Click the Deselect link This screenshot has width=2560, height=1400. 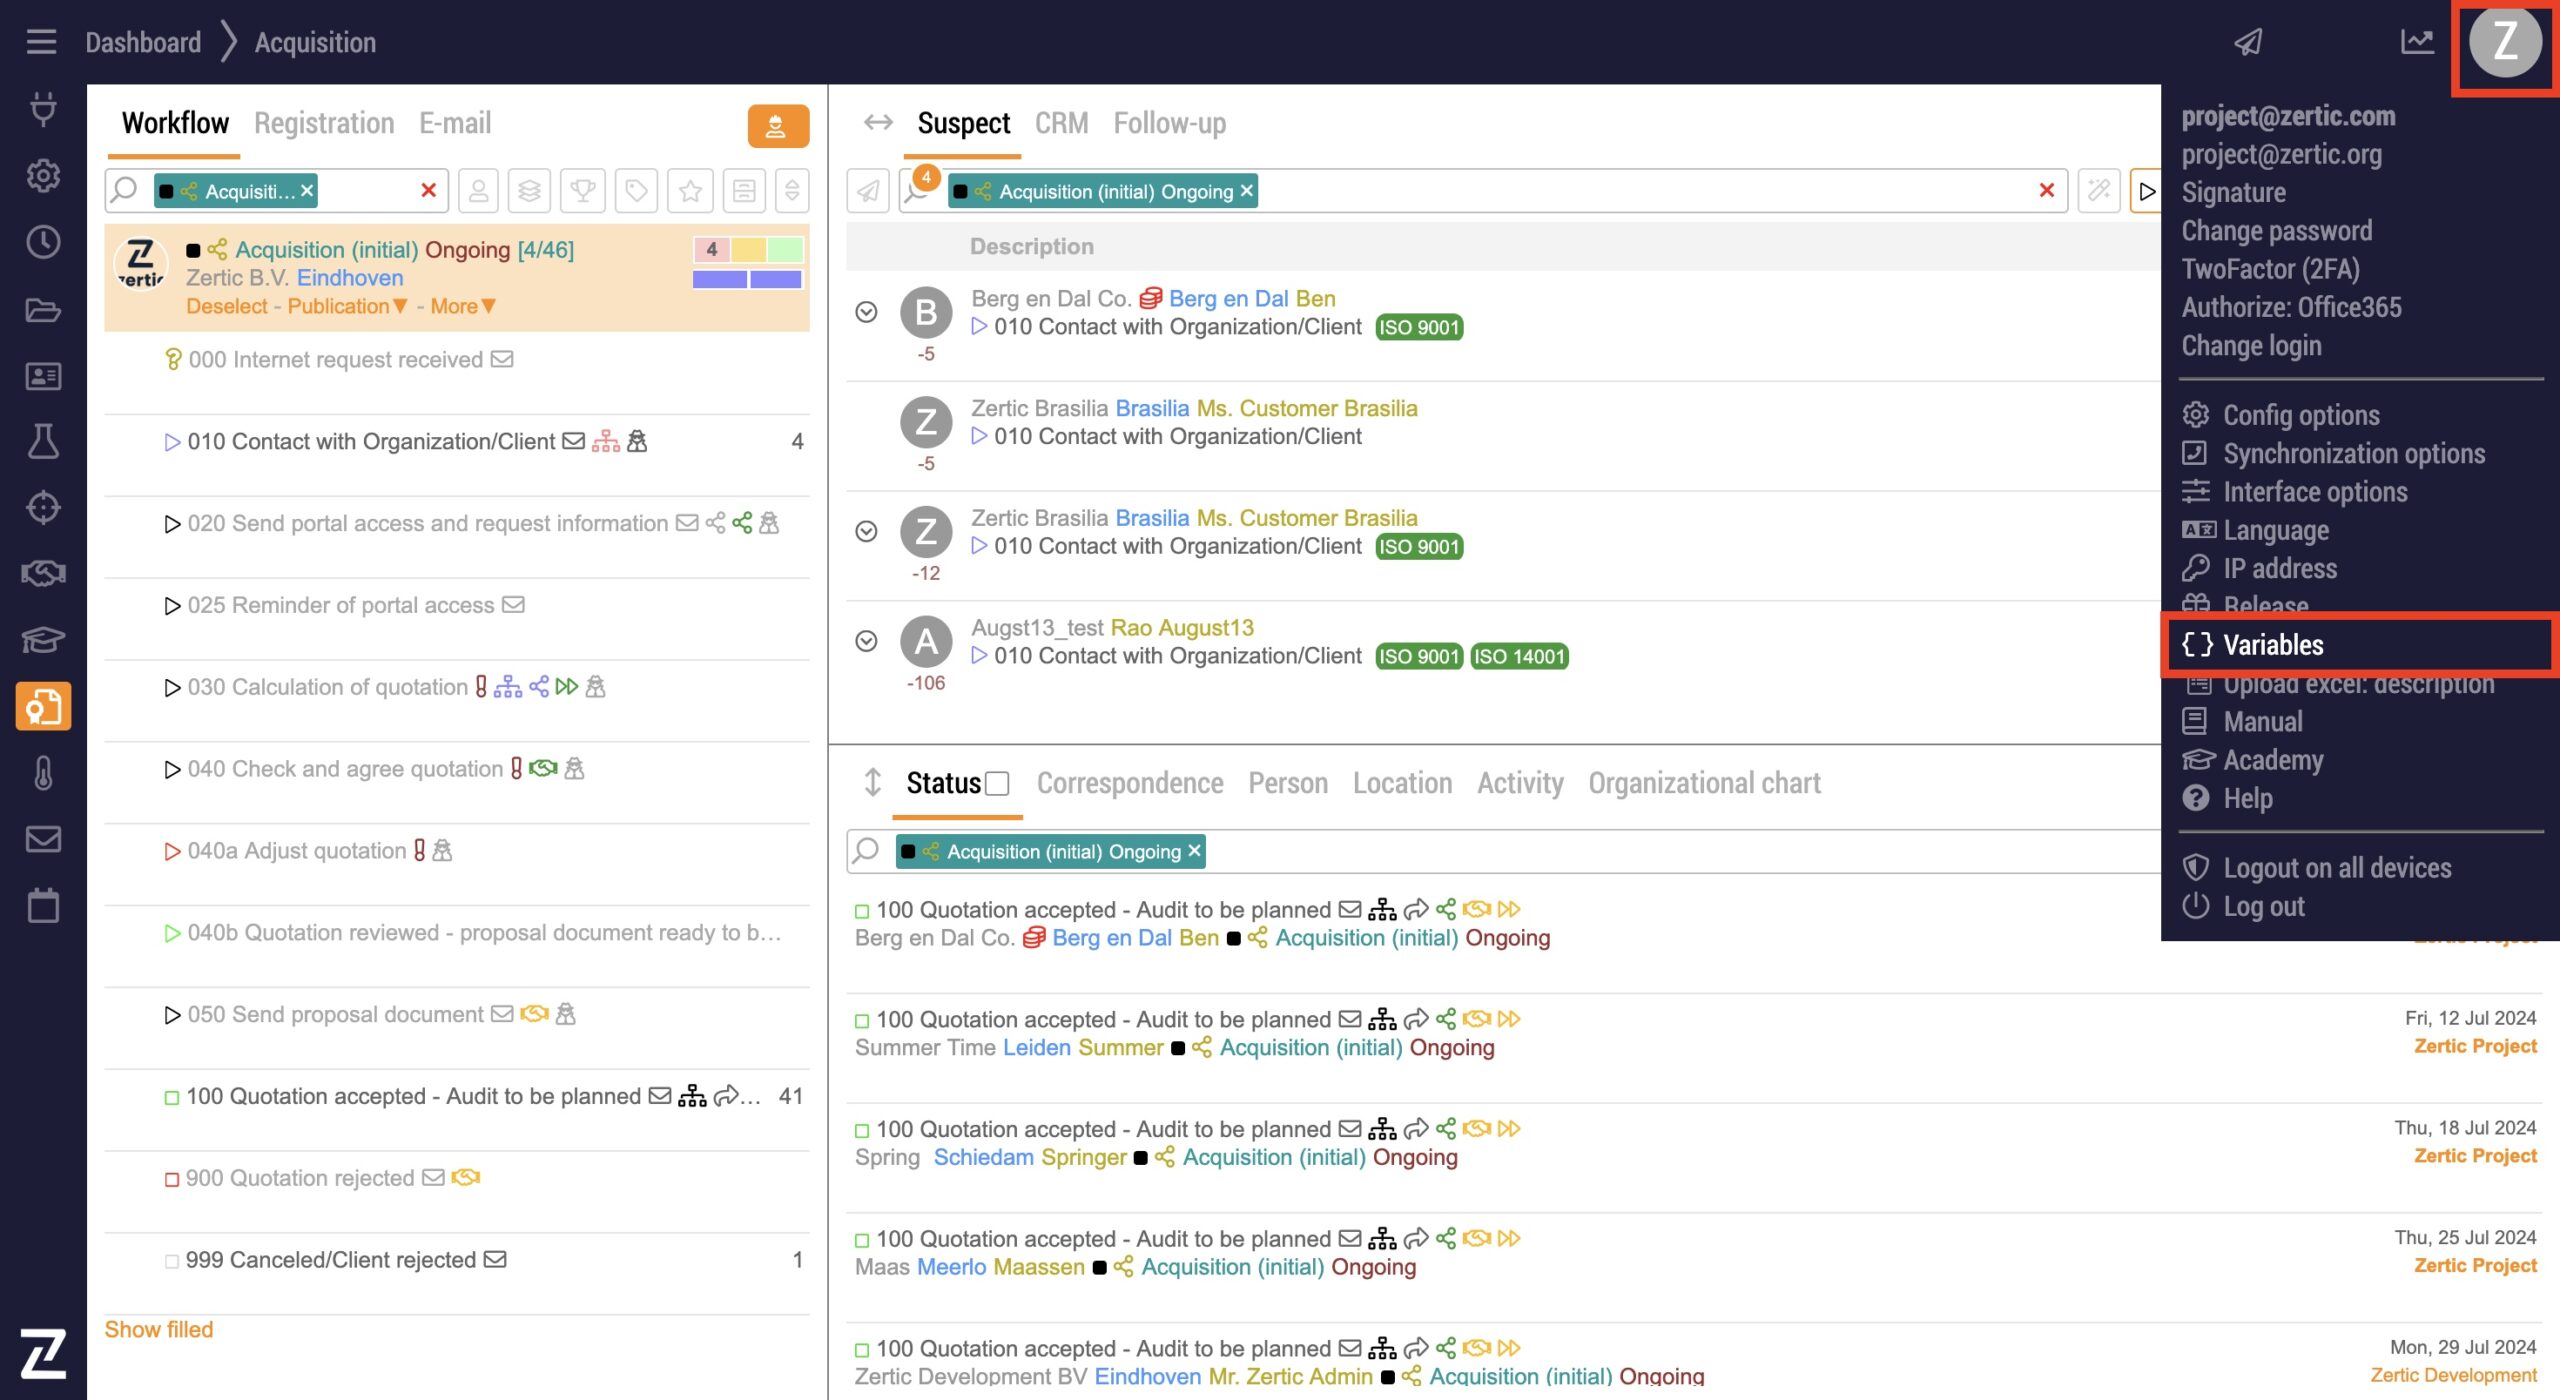(x=226, y=306)
